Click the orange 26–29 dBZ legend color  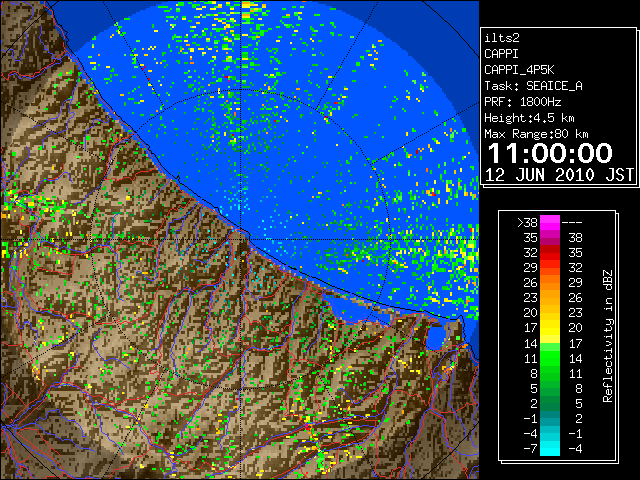pos(550,283)
